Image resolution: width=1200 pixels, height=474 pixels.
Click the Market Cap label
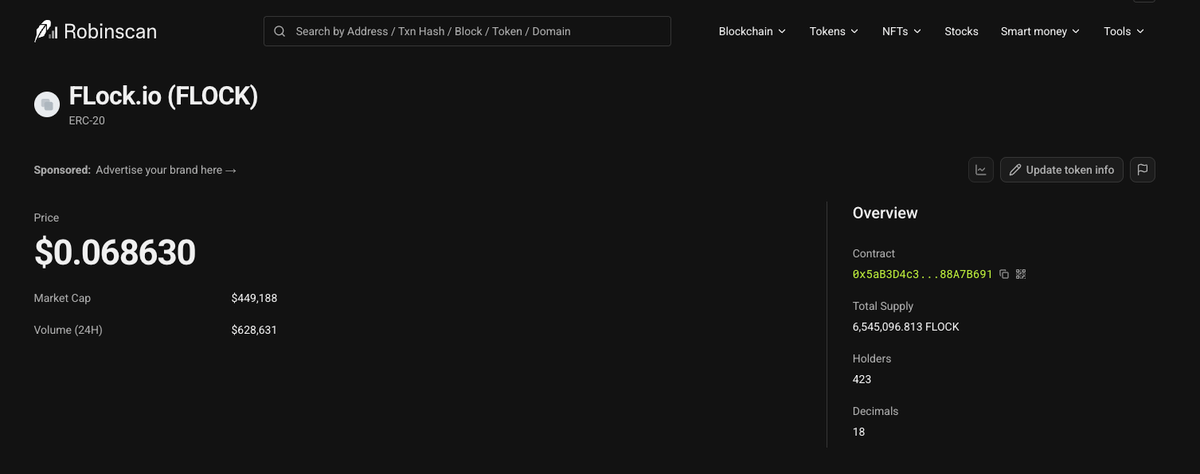point(62,298)
